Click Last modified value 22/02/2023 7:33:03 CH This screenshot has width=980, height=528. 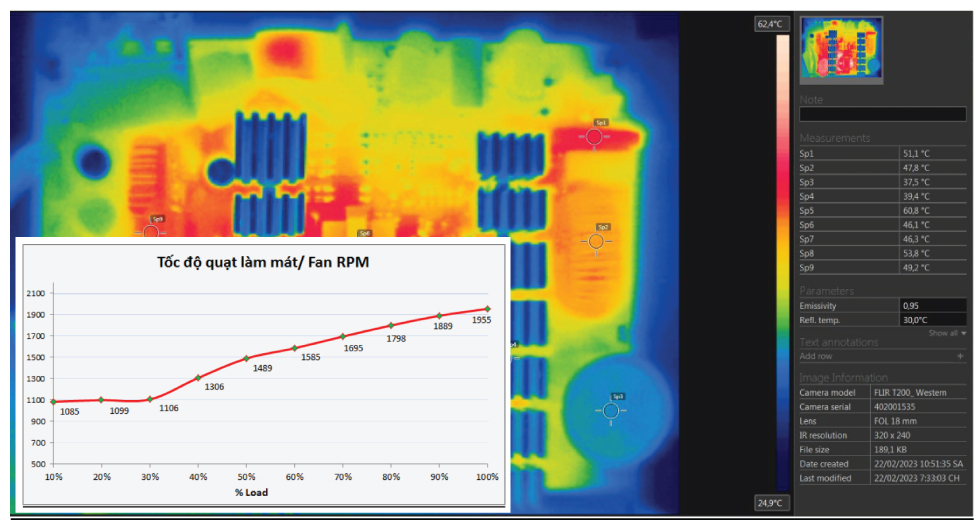(916, 479)
